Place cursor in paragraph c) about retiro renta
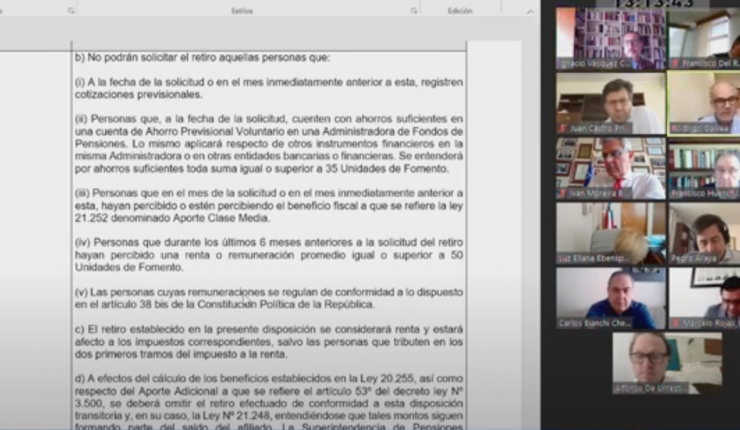 268,341
